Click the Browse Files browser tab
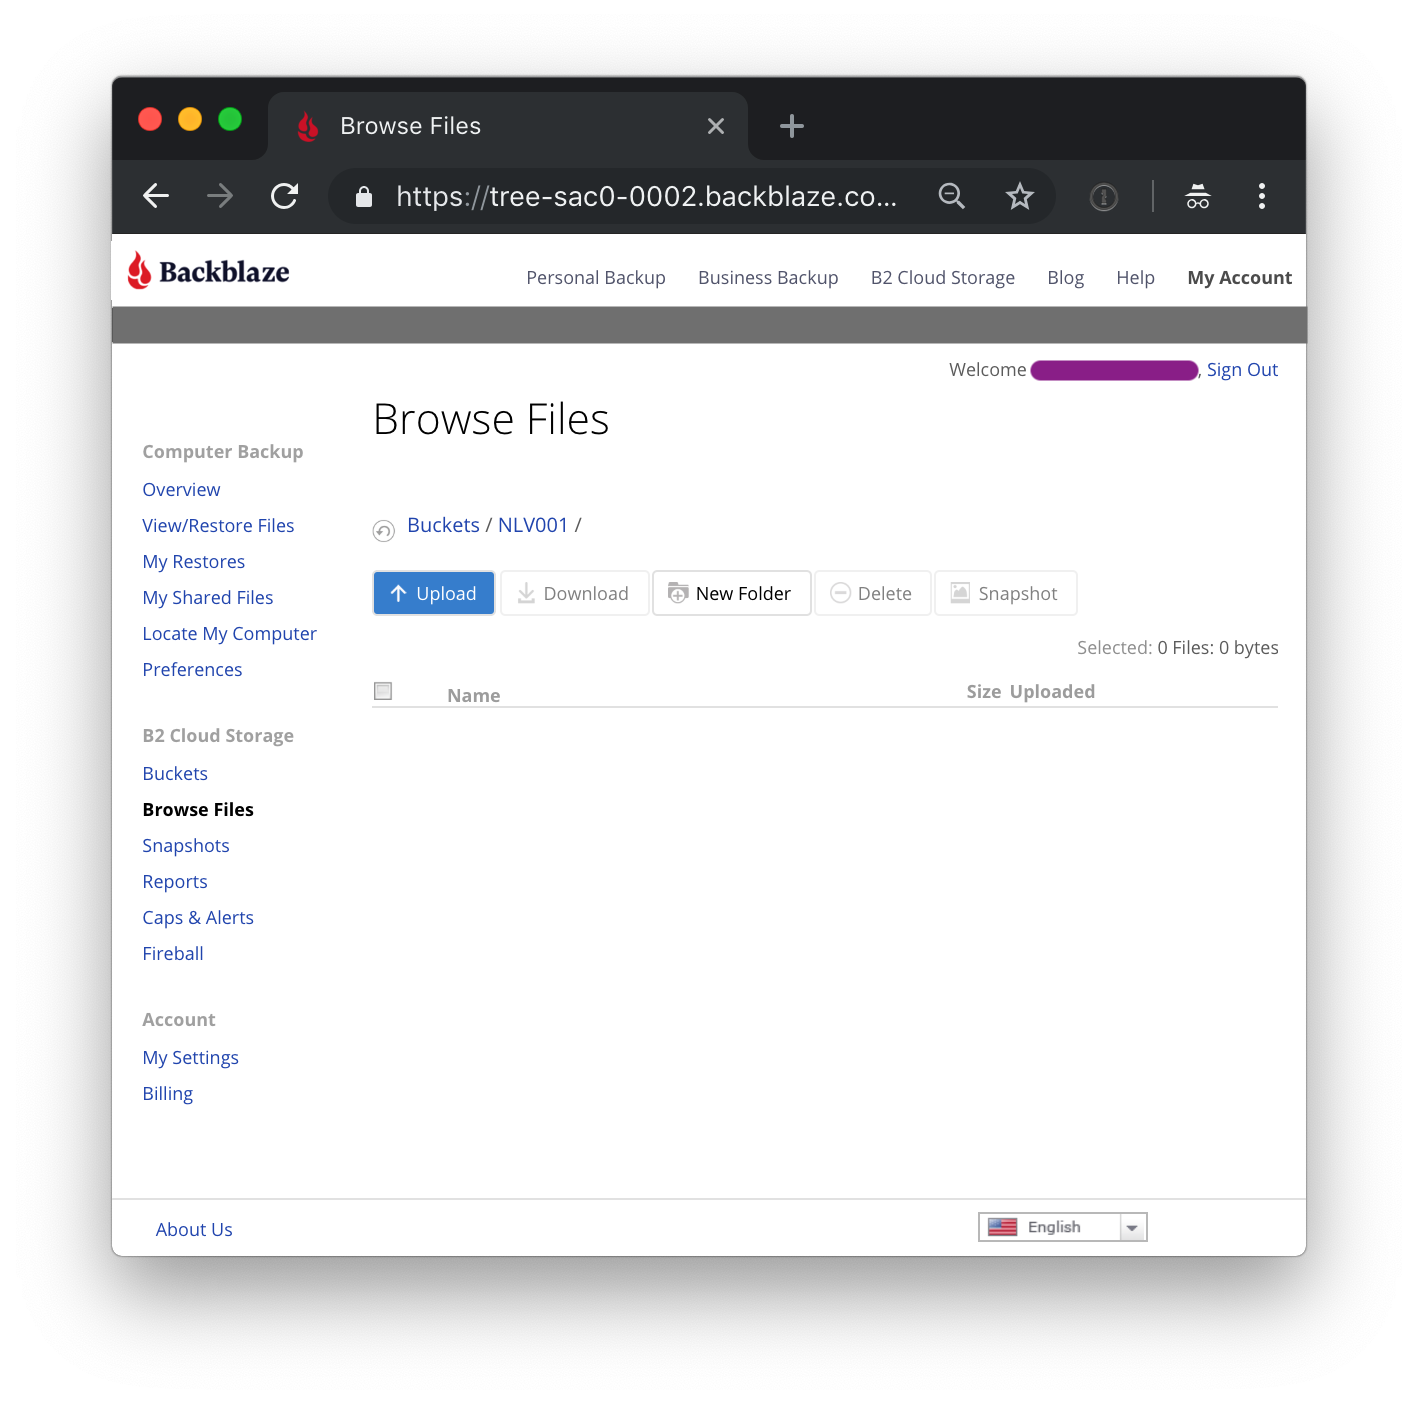The width and height of the screenshot is (1418, 1404). pos(508,126)
